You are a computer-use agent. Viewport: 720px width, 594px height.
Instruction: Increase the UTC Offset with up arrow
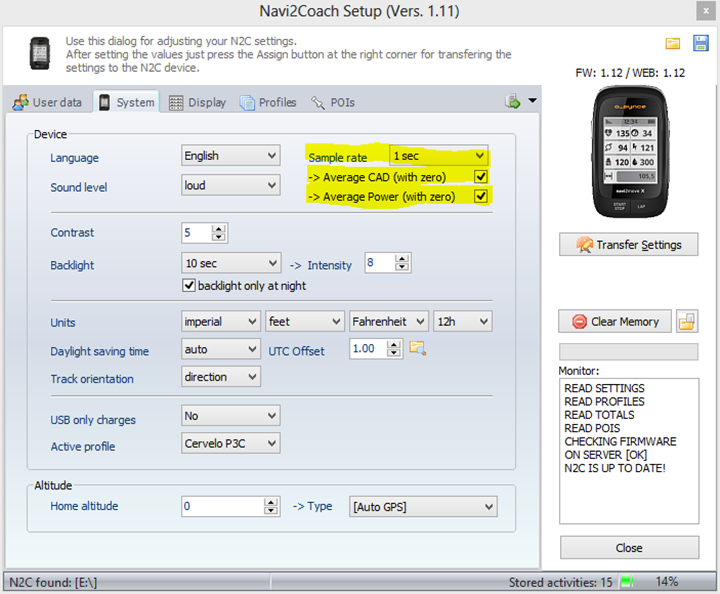coord(394,344)
